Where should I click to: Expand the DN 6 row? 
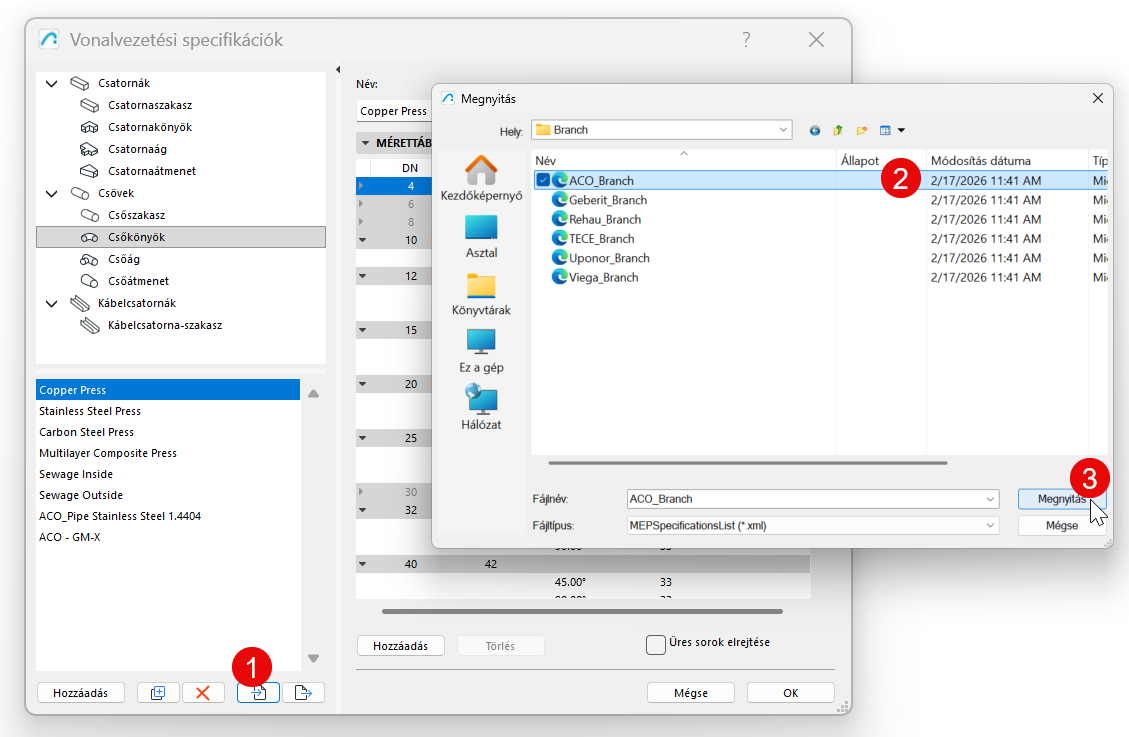click(x=361, y=204)
